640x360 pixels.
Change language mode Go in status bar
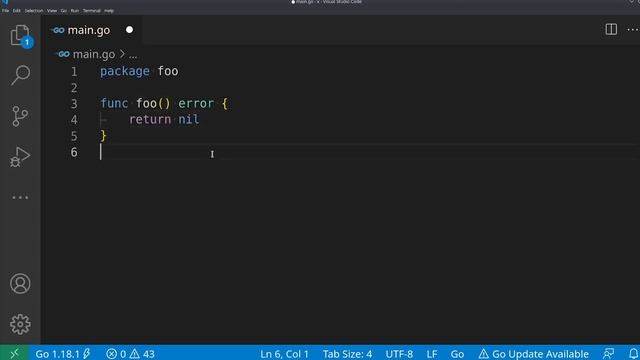click(x=457, y=354)
